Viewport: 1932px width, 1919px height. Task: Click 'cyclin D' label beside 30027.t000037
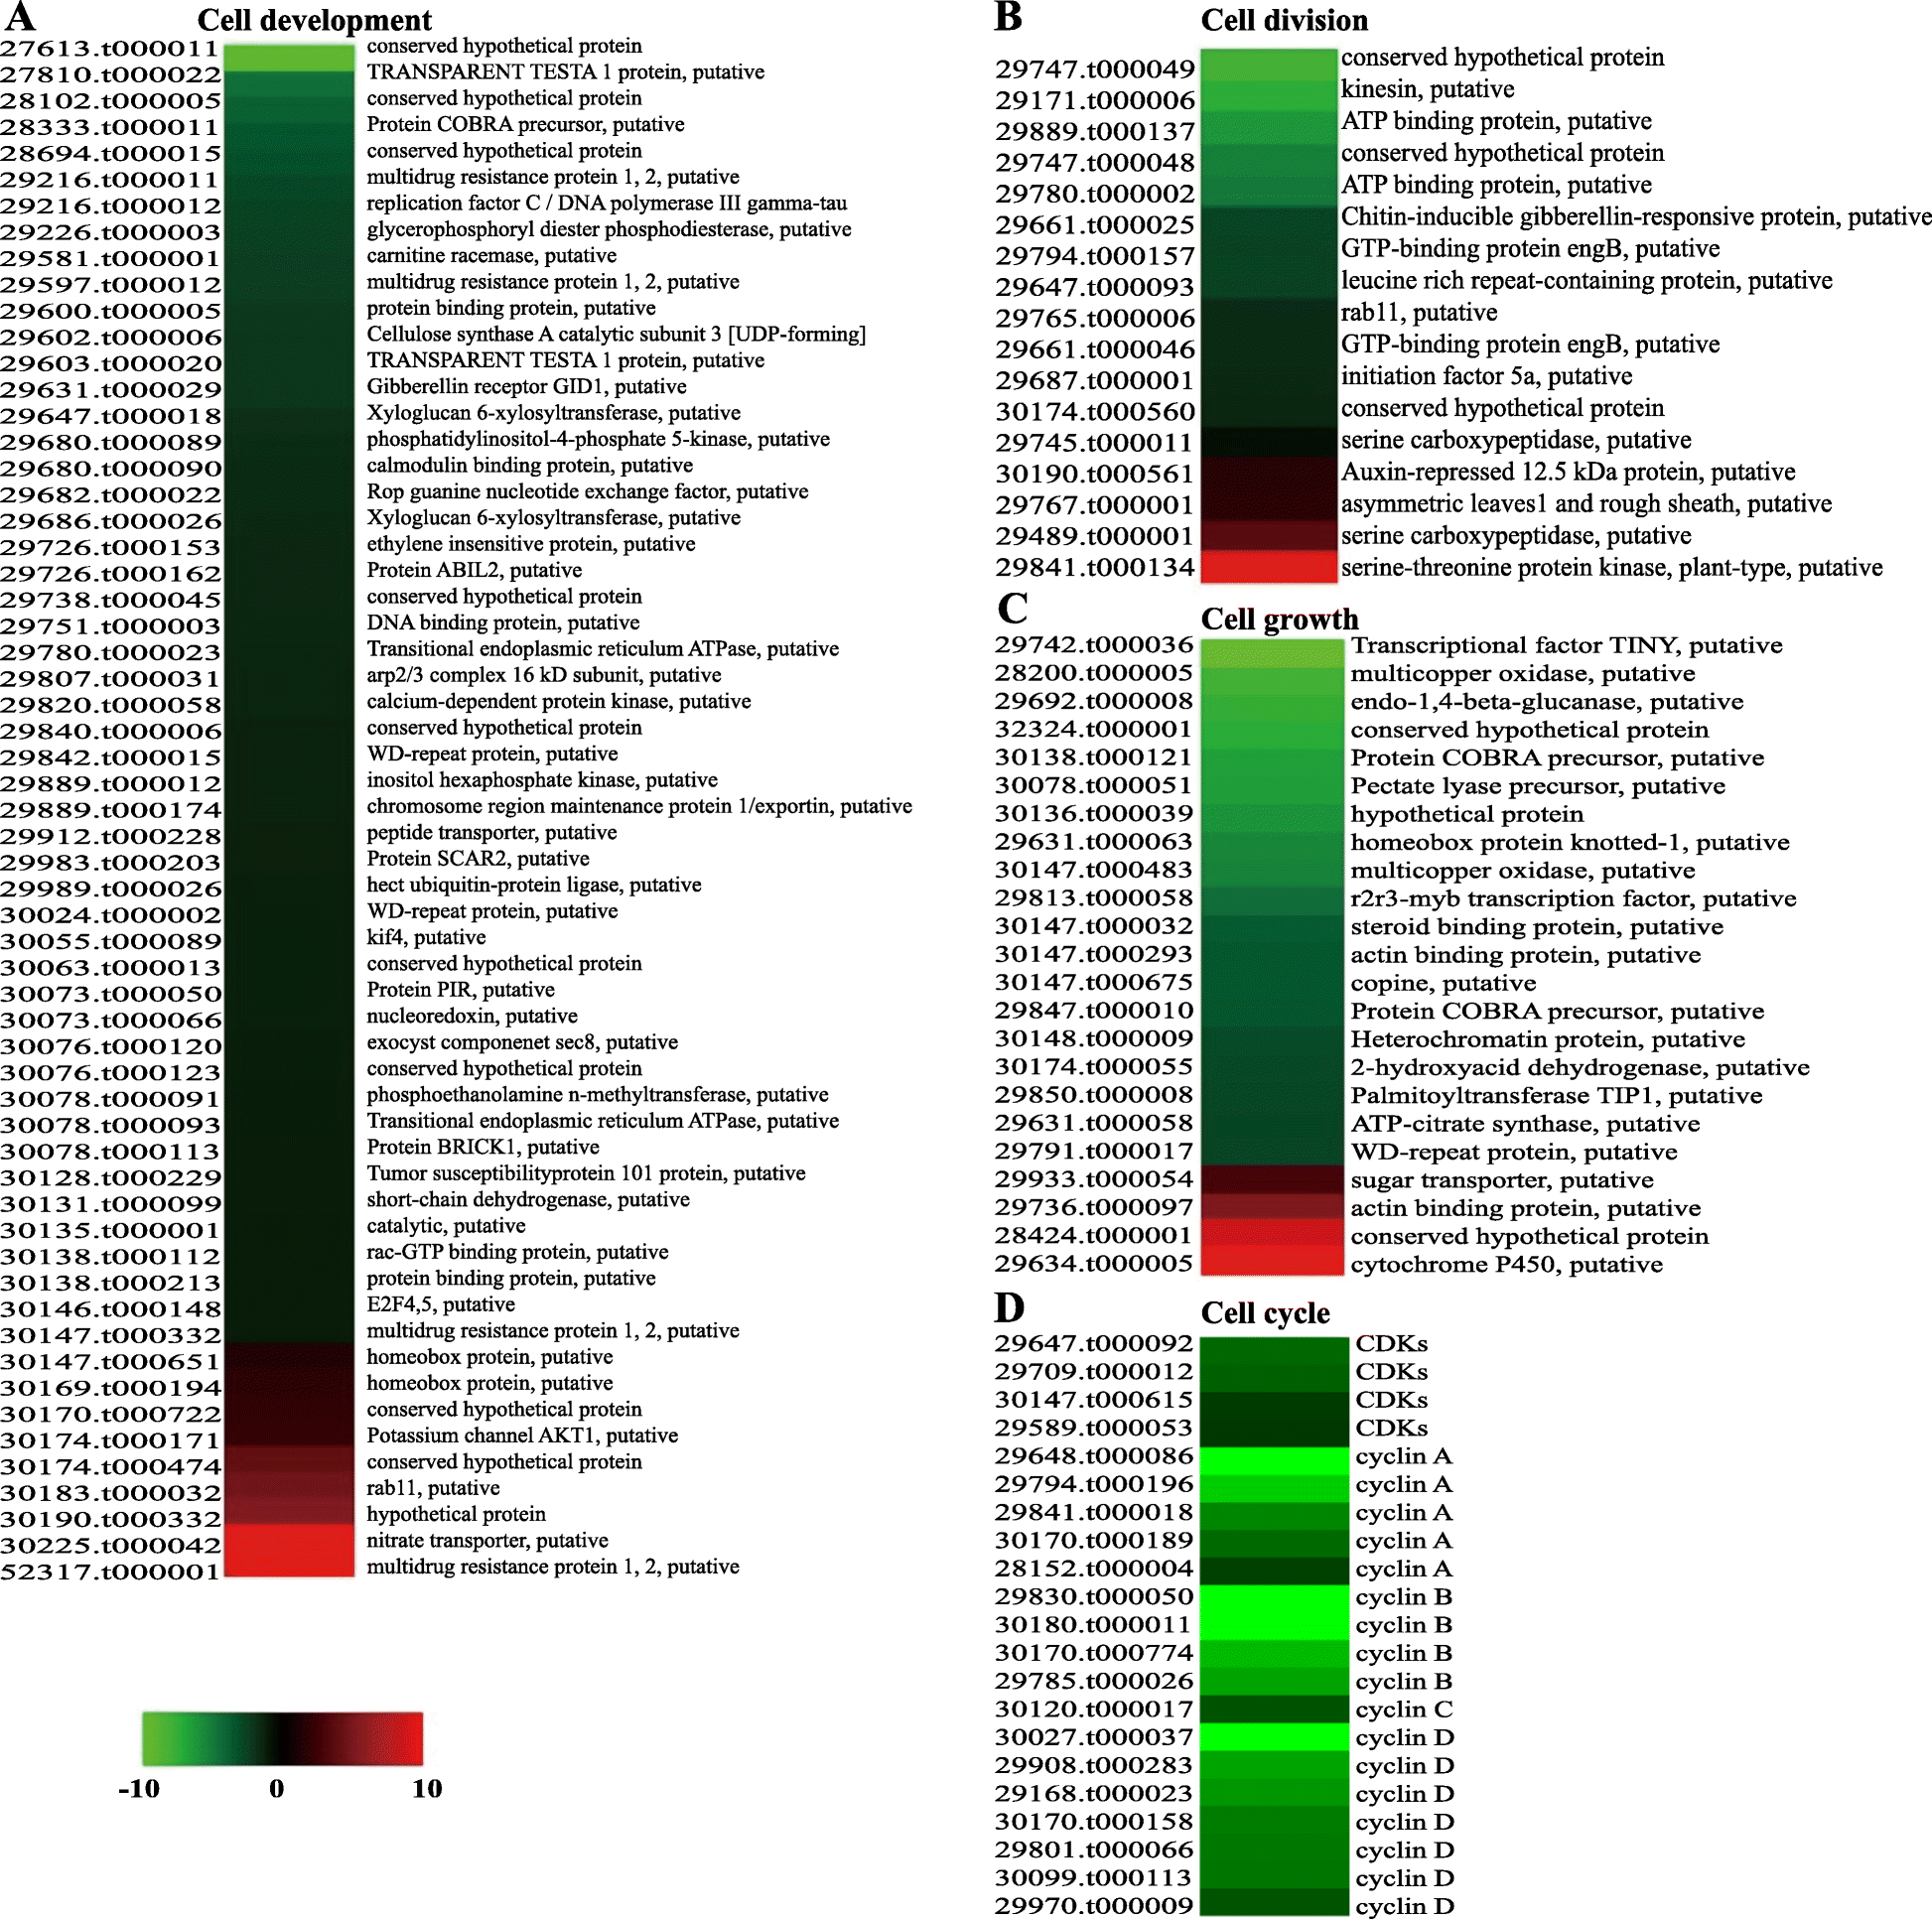(1404, 1738)
